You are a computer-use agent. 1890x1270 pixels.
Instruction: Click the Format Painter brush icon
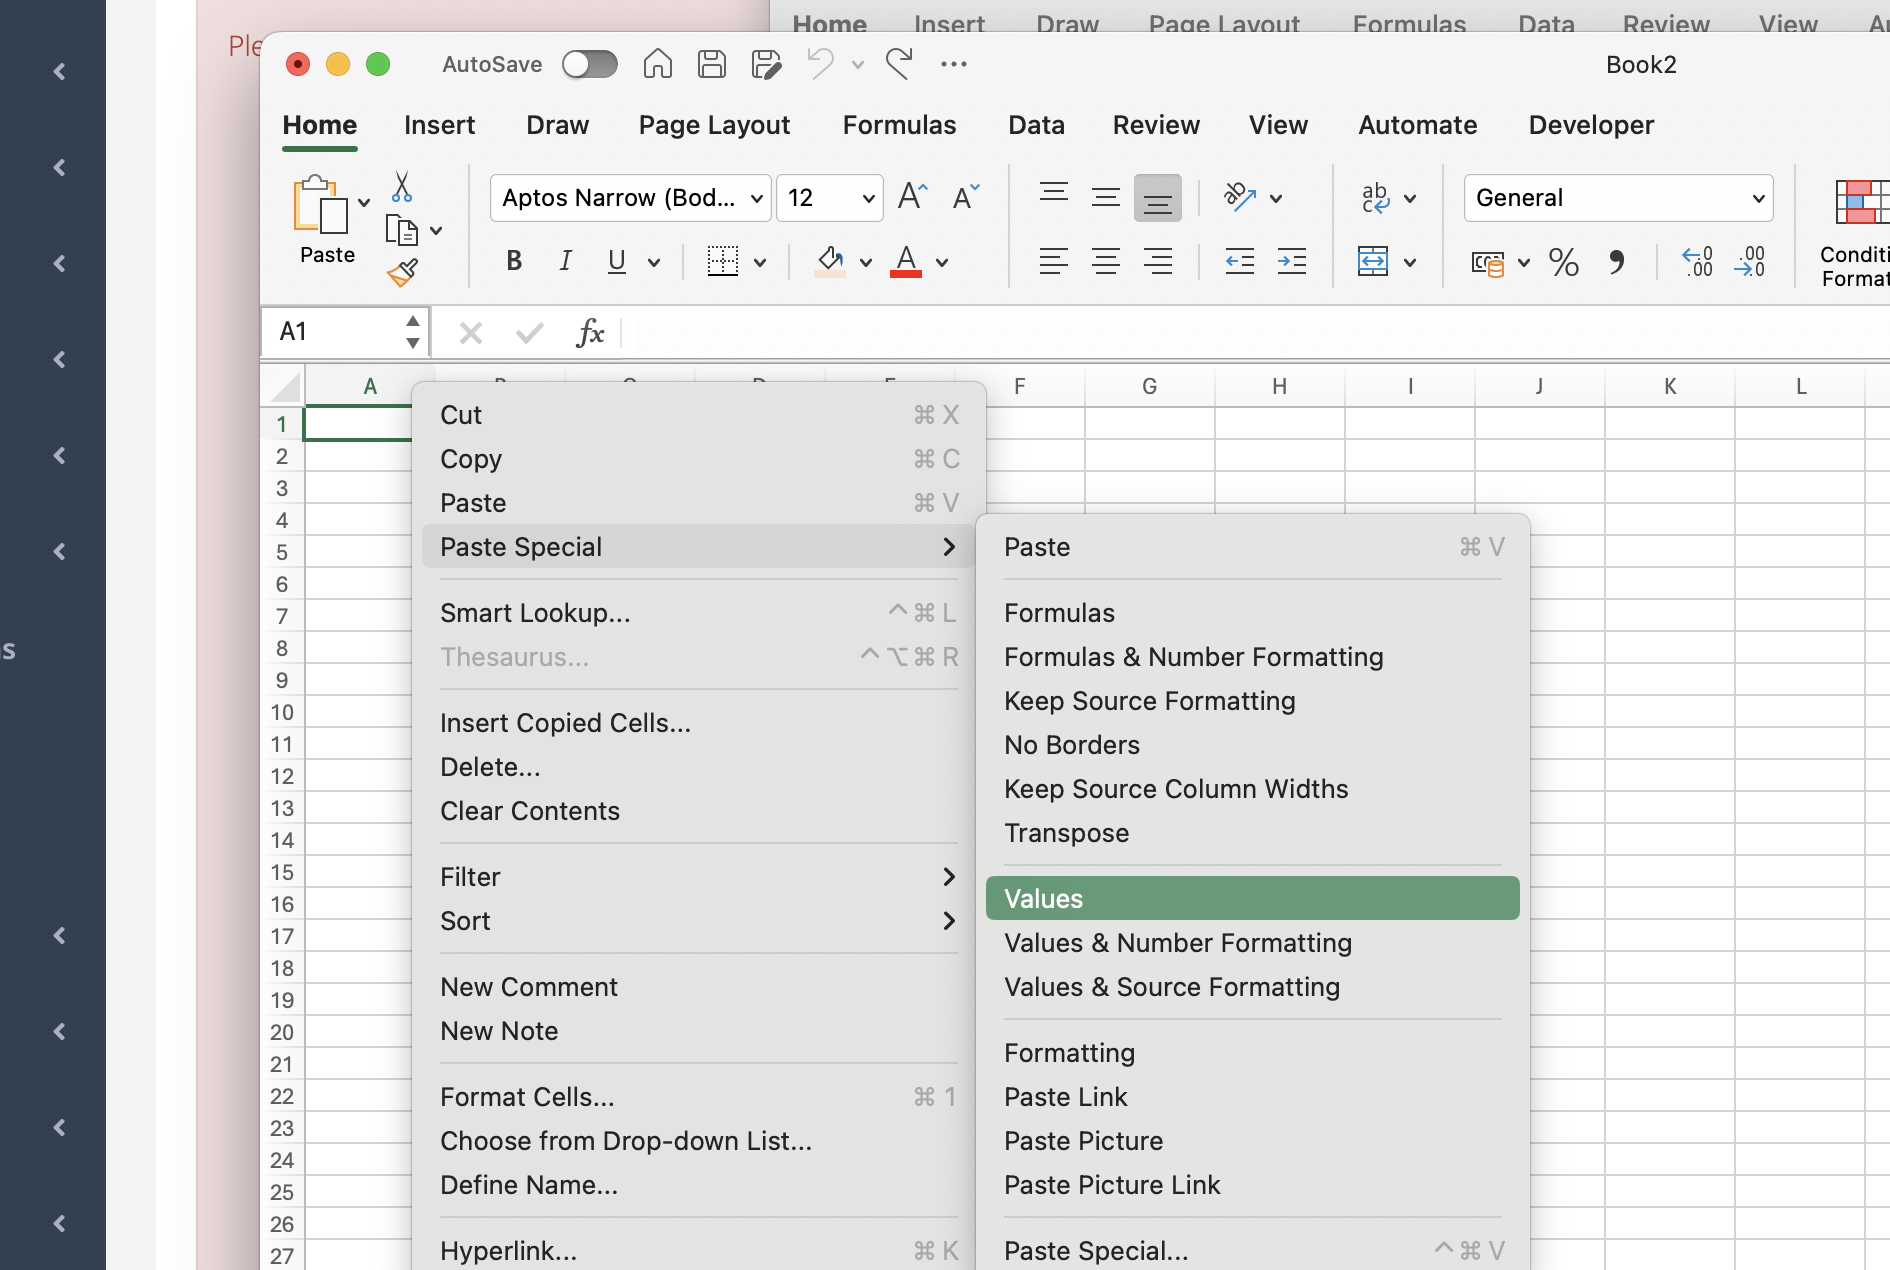click(402, 272)
